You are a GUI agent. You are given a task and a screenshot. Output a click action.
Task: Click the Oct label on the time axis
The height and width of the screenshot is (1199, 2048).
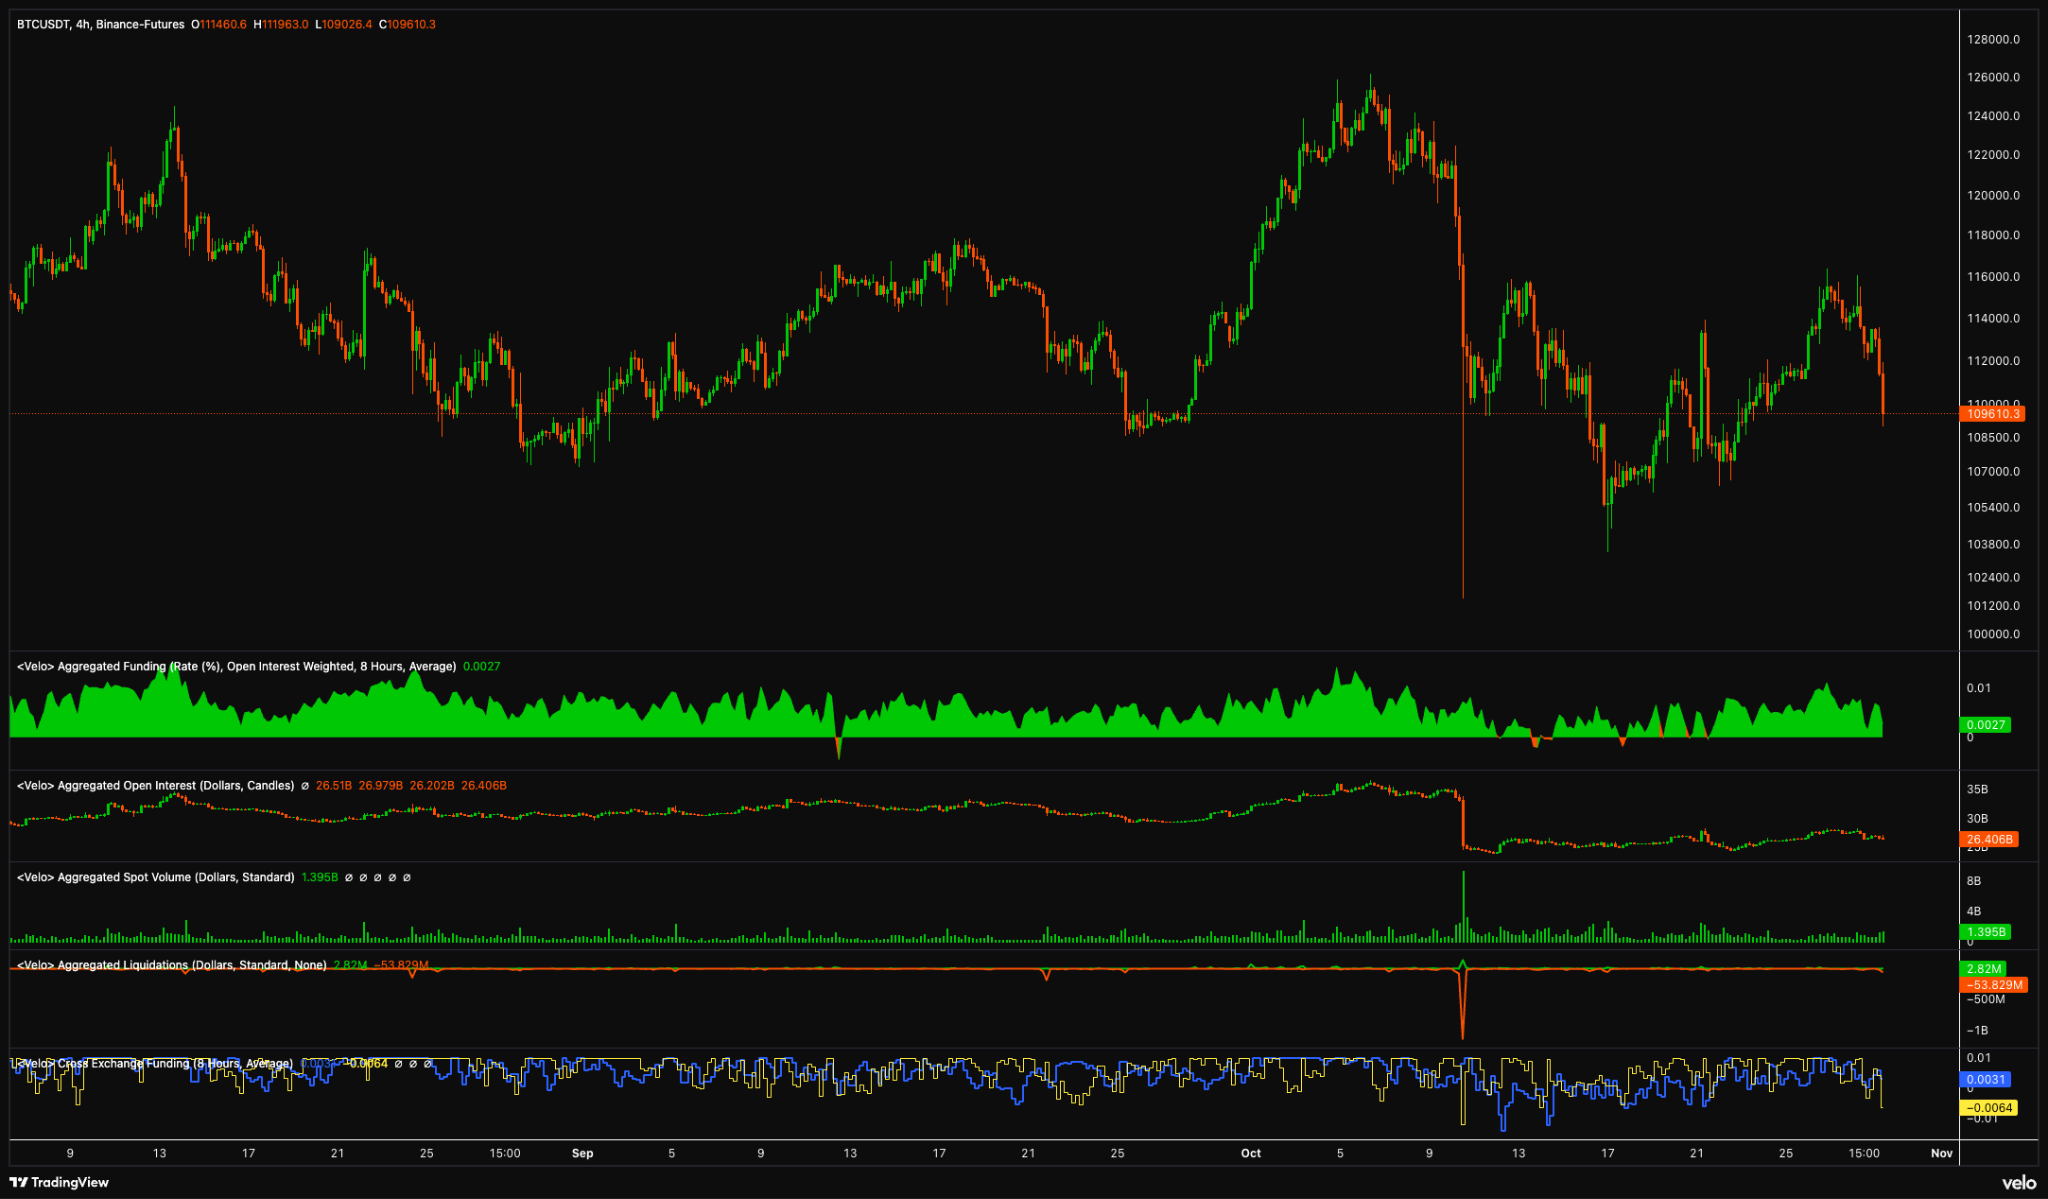point(1250,1153)
